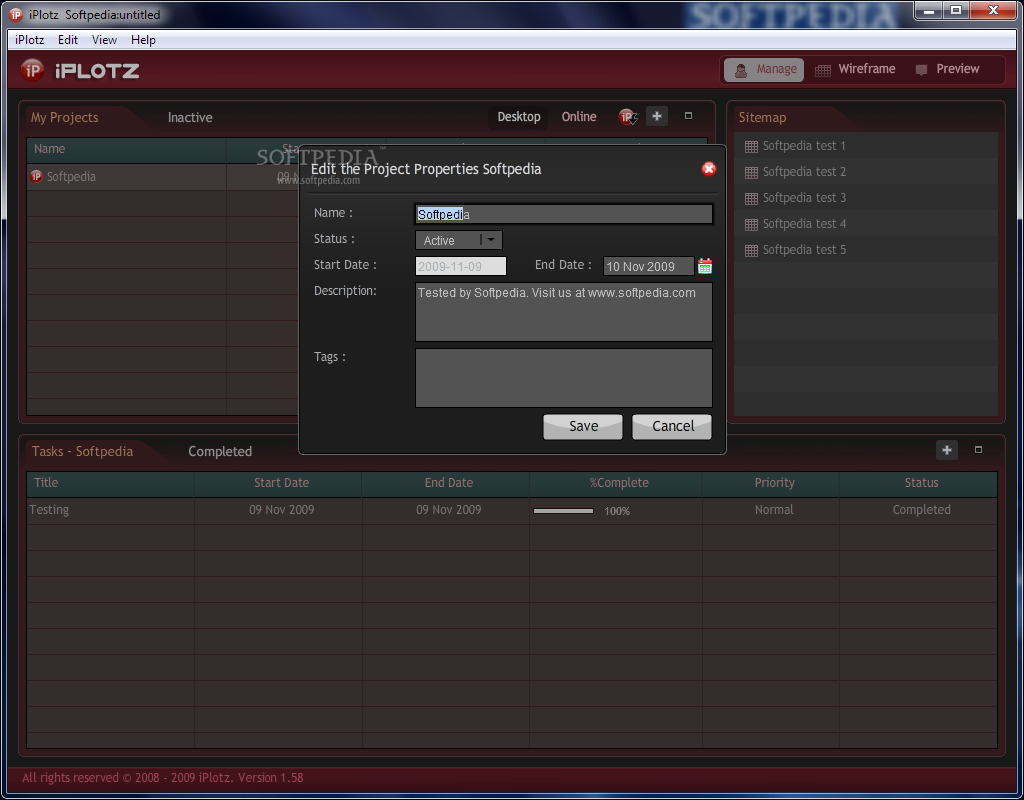Click the iPlotz title bar app icon
Image resolution: width=1024 pixels, height=800 pixels.
coord(16,14)
